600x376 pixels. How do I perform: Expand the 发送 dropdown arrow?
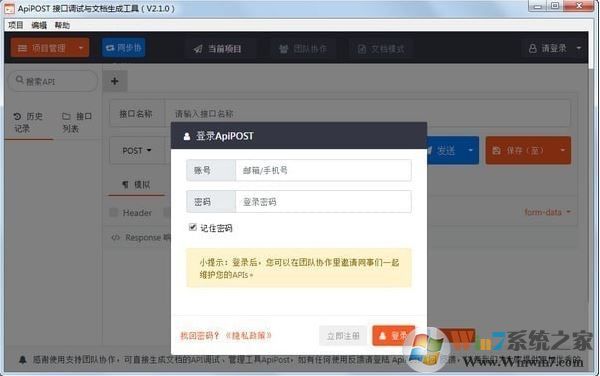pyautogui.click(x=471, y=151)
